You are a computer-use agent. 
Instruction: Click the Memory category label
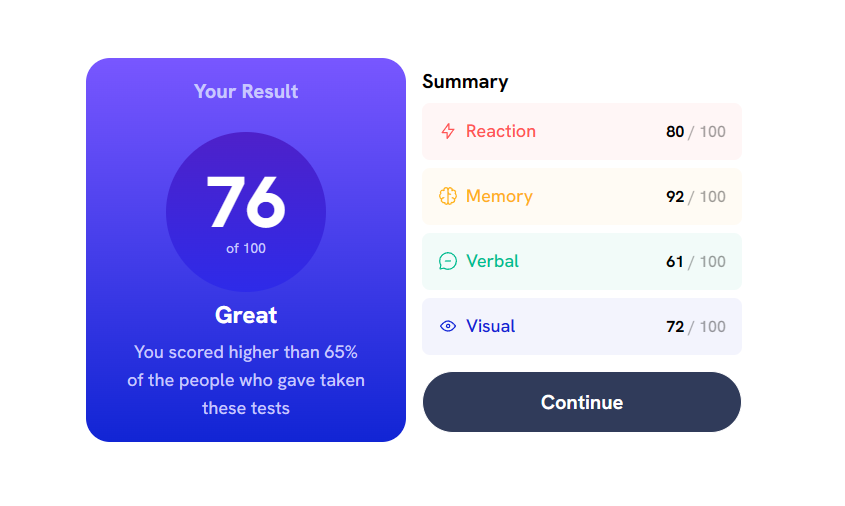tap(499, 196)
